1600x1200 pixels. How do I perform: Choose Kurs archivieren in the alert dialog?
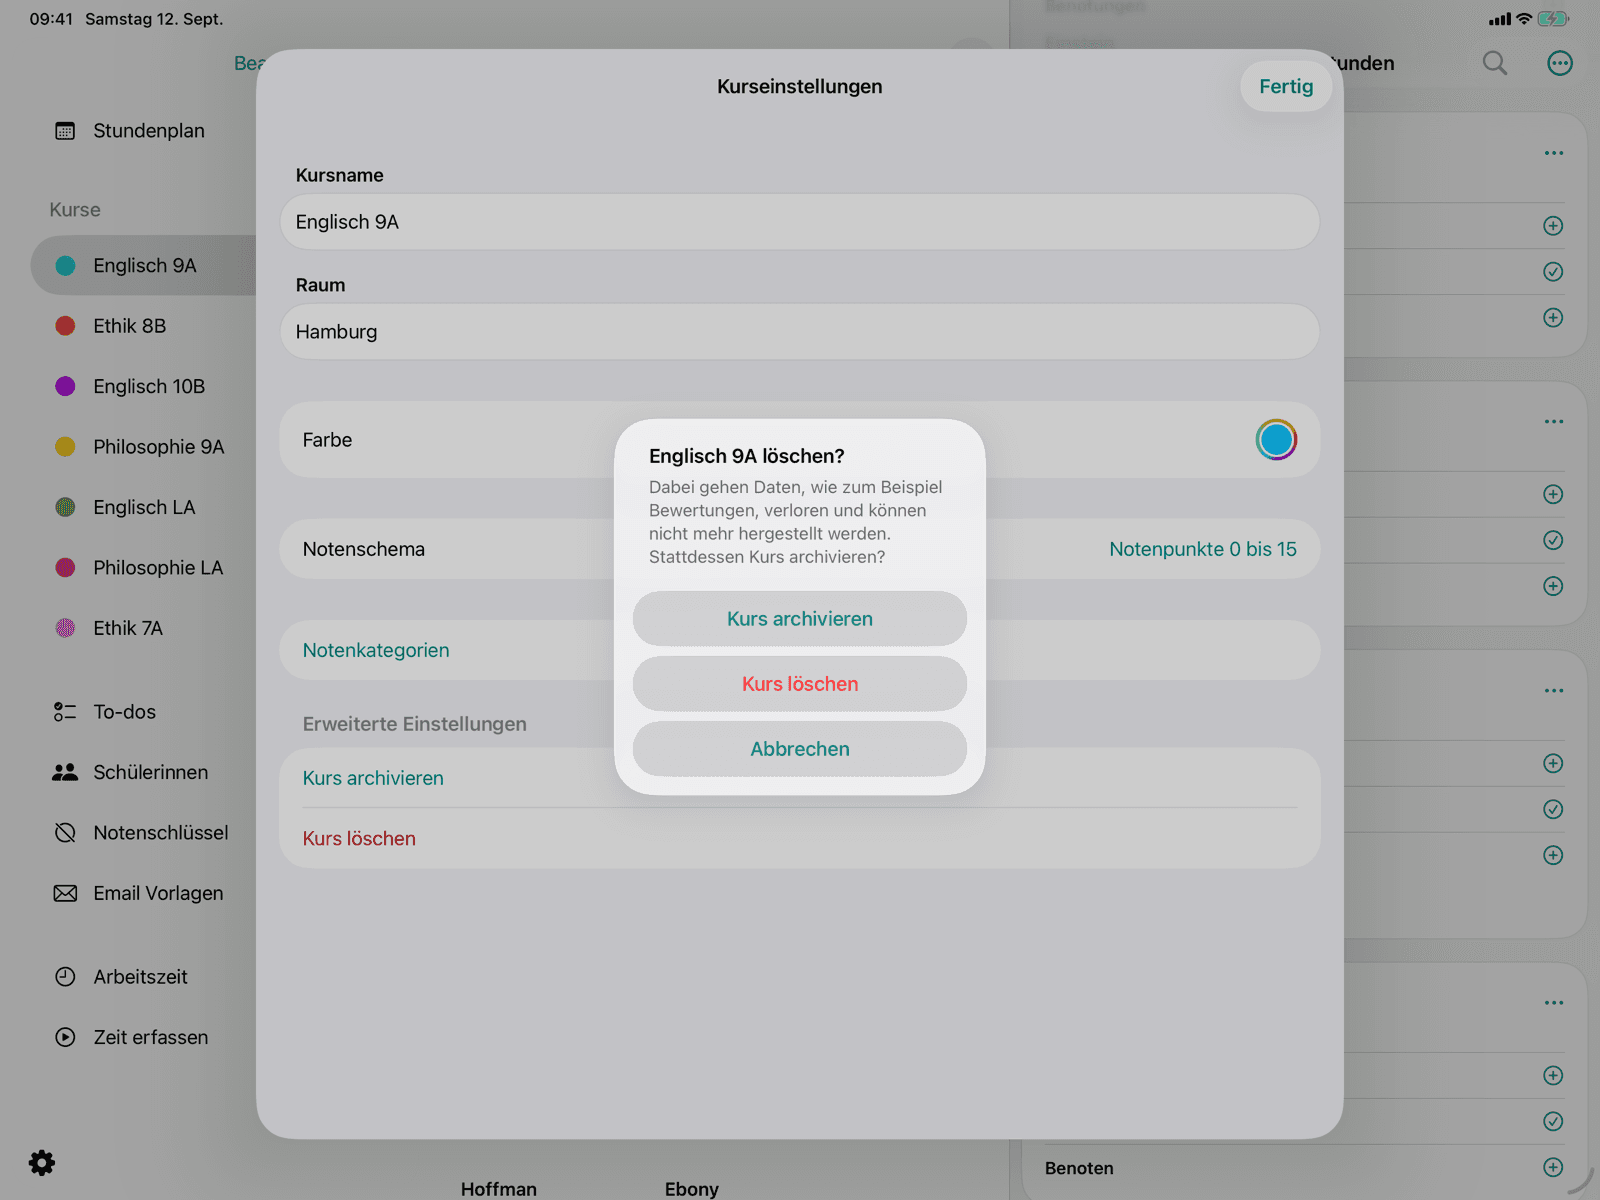coord(800,619)
